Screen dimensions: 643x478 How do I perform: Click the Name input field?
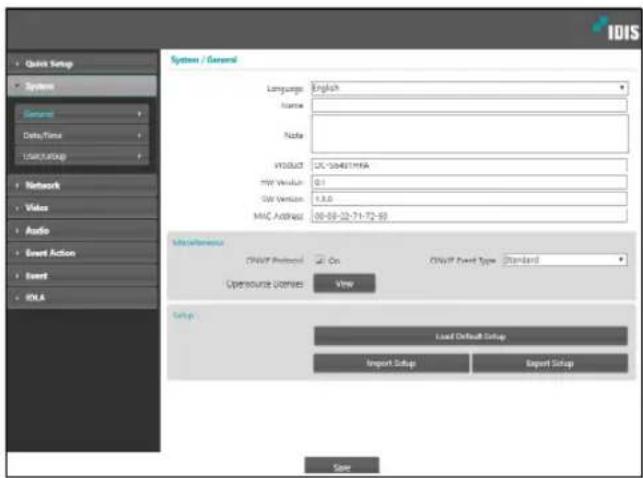pyautogui.click(x=470, y=105)
